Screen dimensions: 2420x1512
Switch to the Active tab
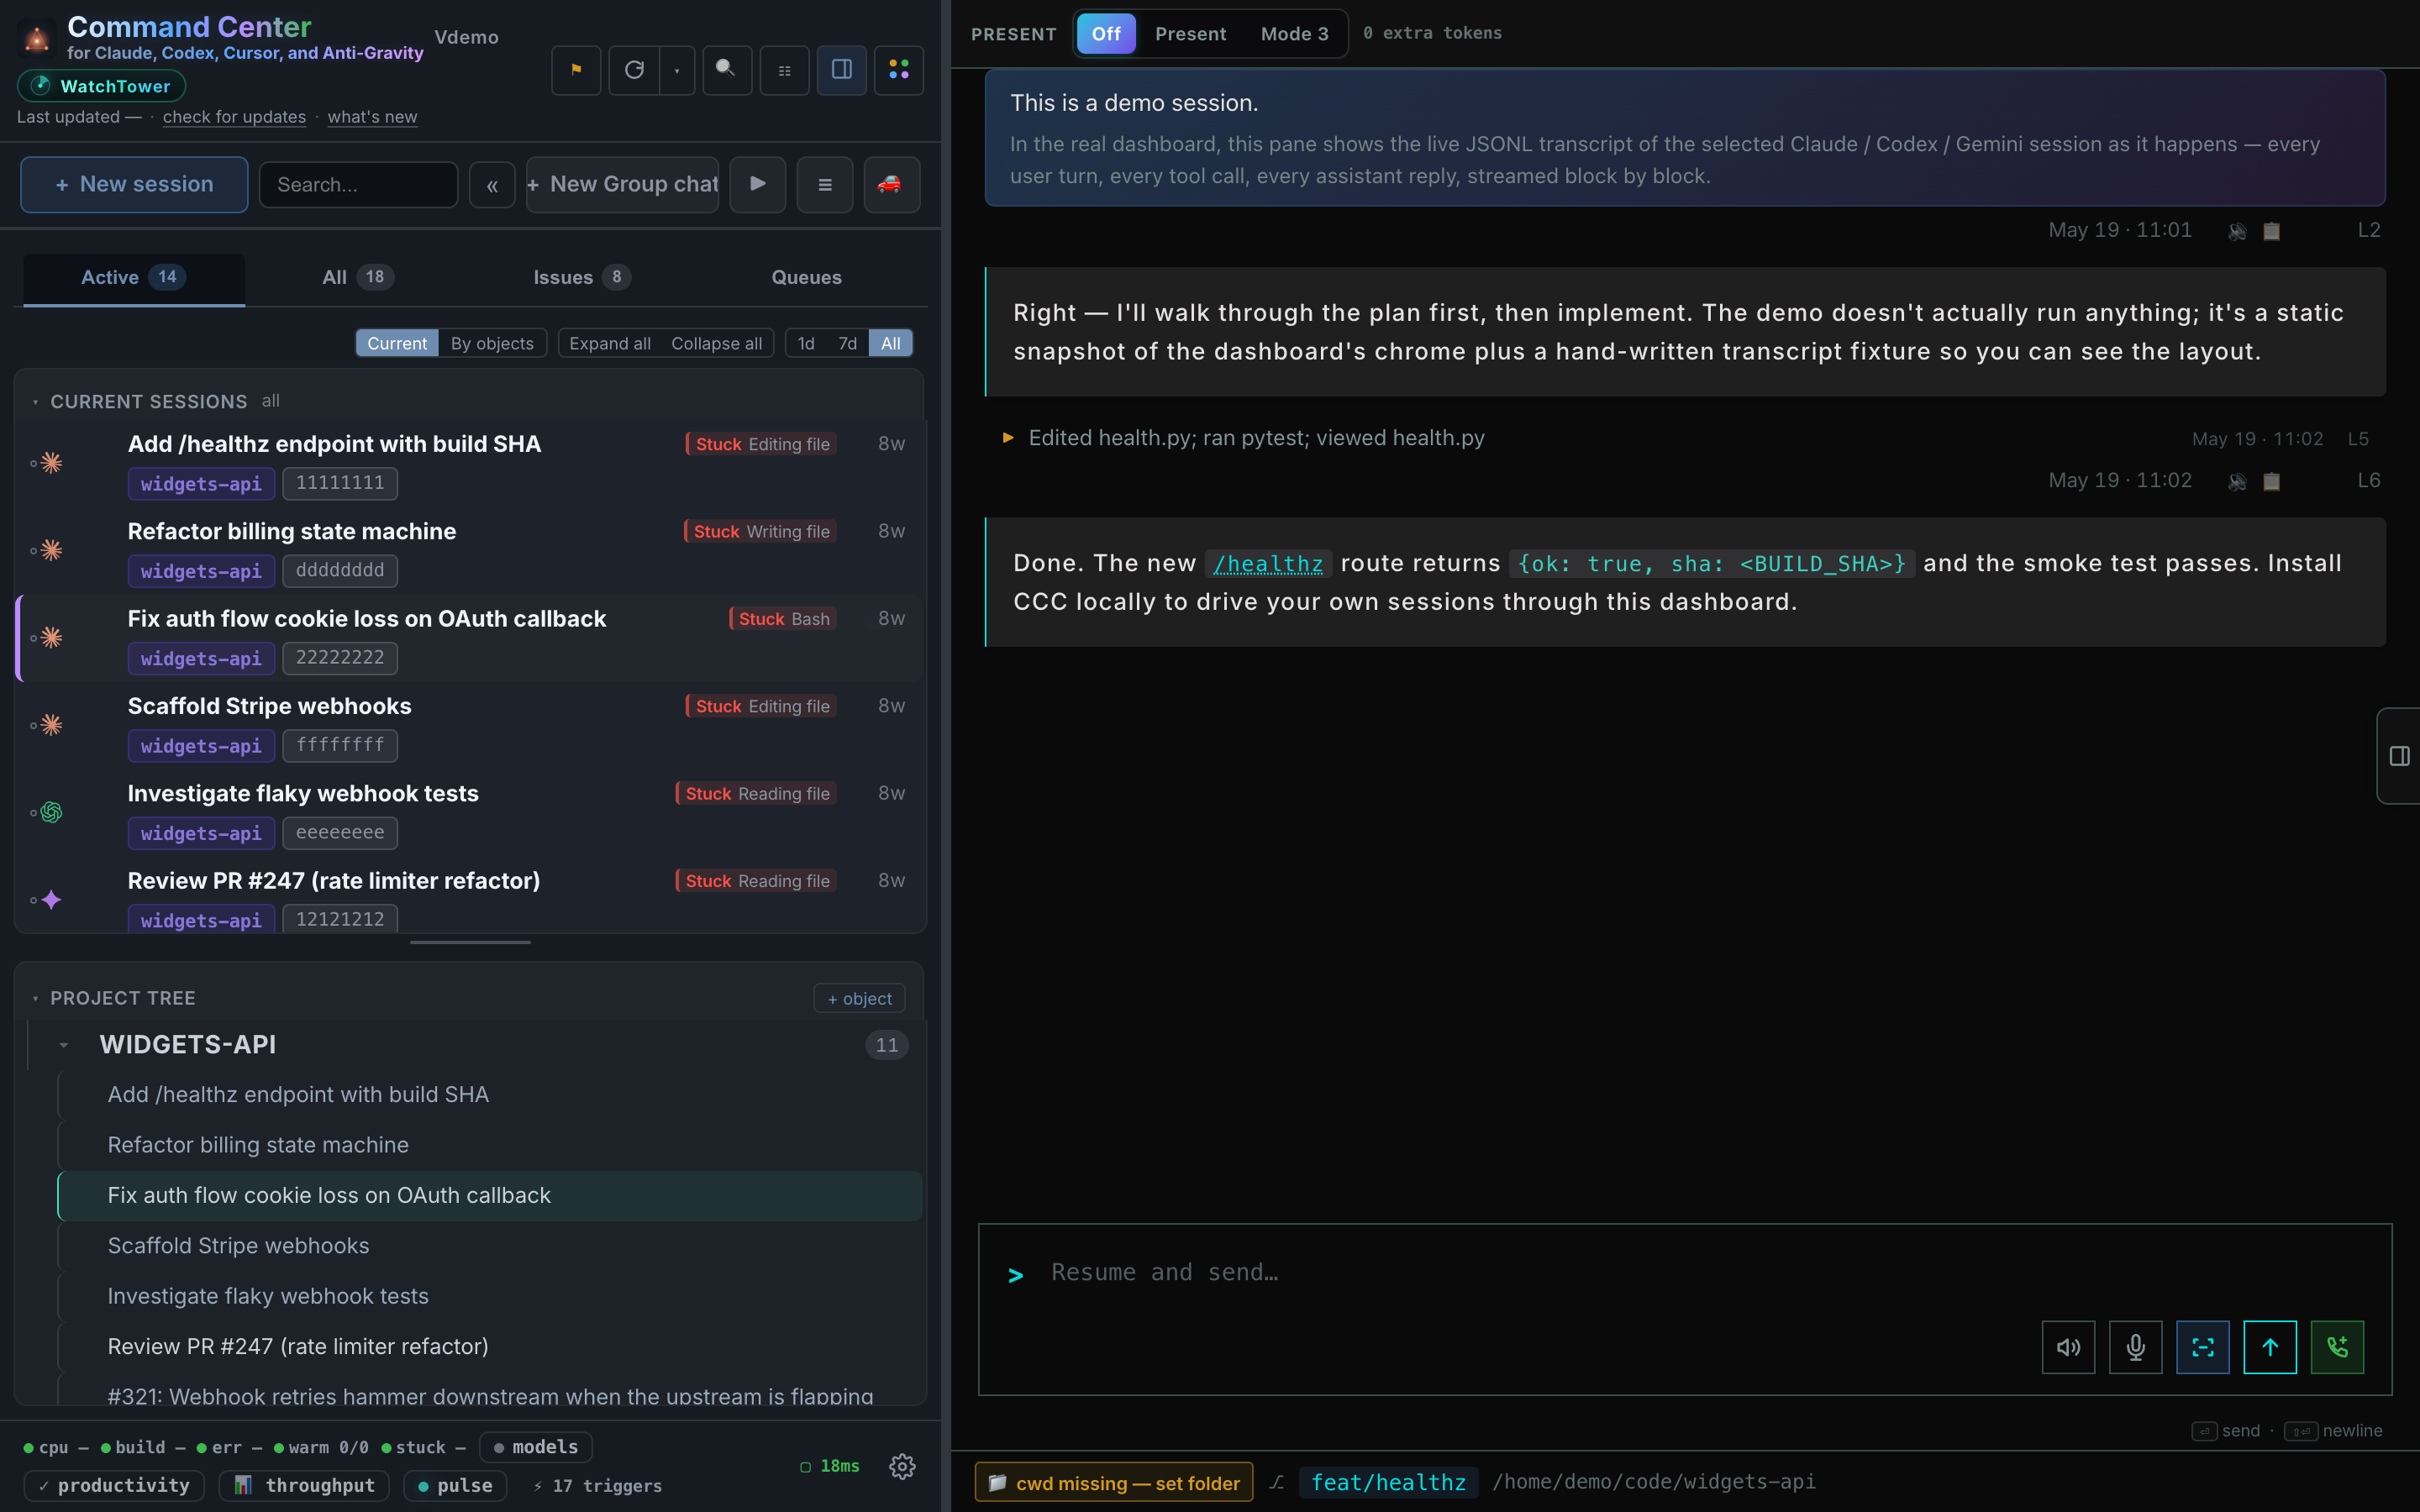tap(134, 278)
